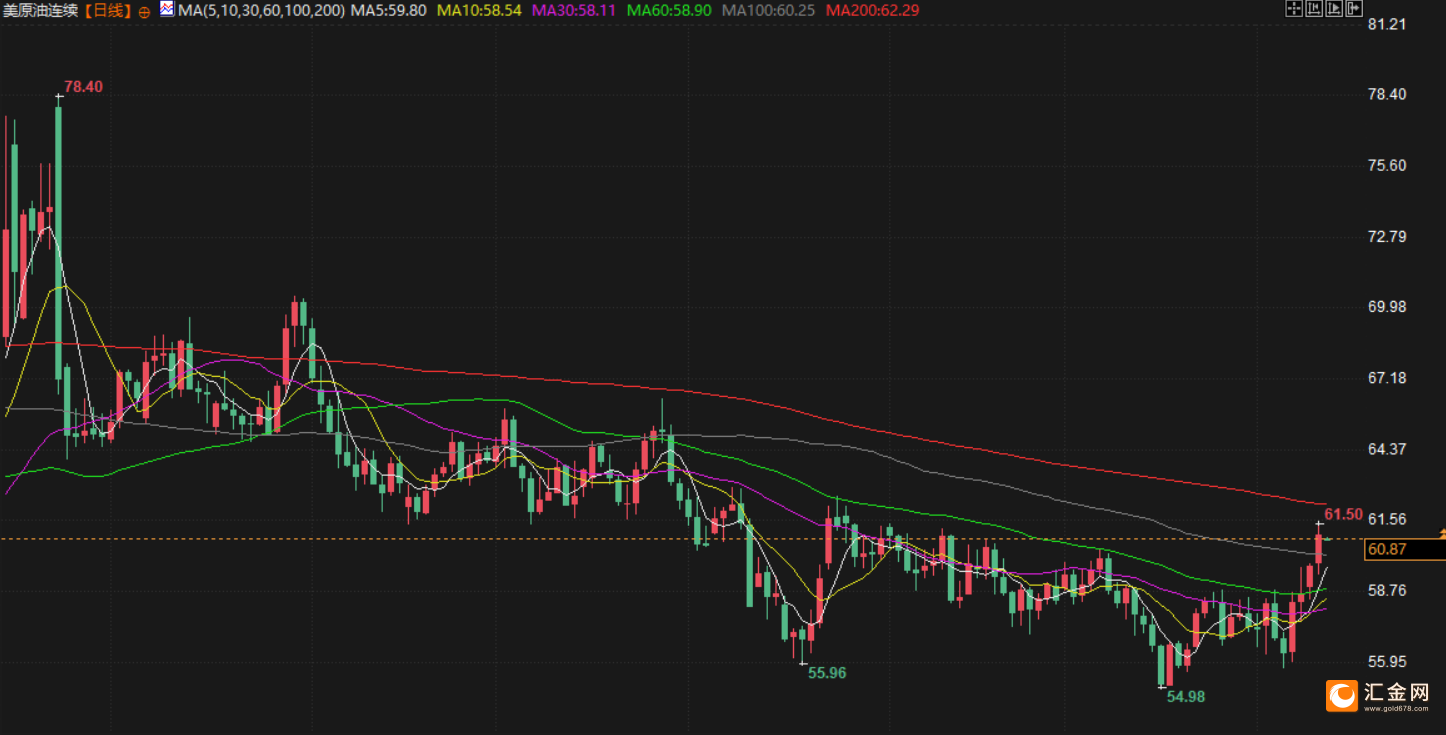Select the 日线 period label
Viewport: 1446px width, 735px height.
coord(109,11)
